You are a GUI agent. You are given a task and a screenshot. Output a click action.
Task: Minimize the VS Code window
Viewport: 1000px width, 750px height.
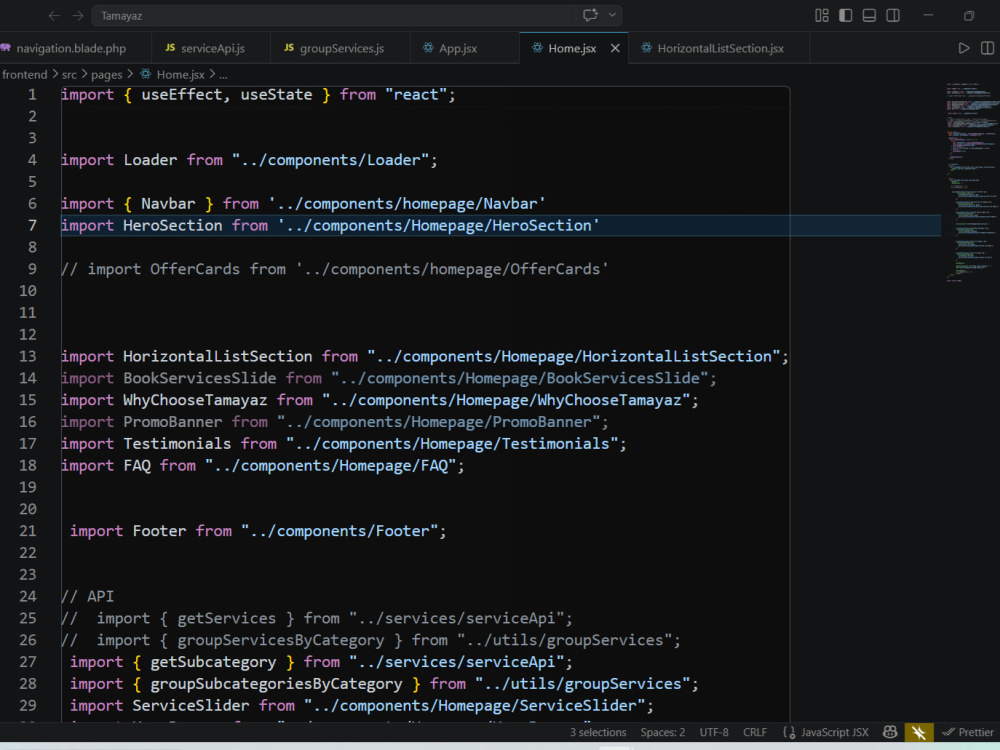pyautogui.click(x=928, y=15)
